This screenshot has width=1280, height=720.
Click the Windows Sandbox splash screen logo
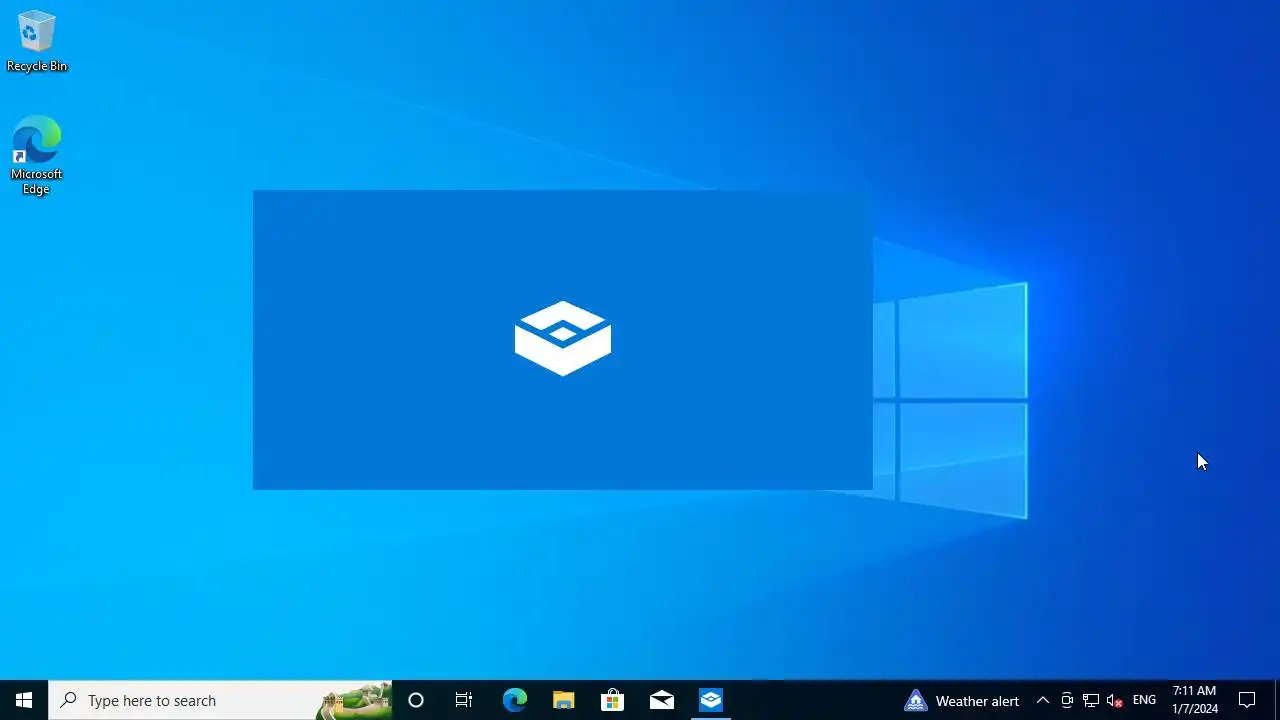click(563, 338)
